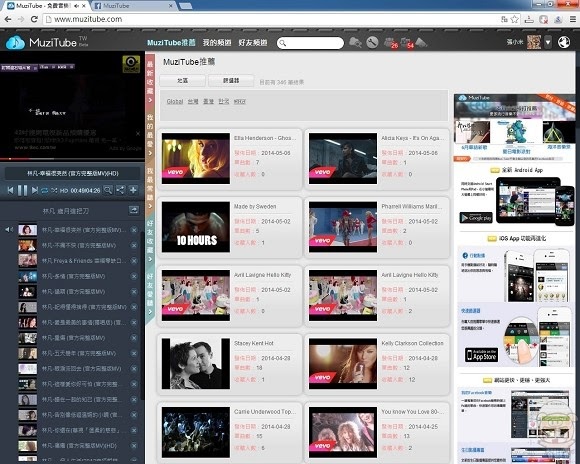Toggle shuffle mode in the player
This screenshot has width=580, height=464.
(x=54, y=190)
